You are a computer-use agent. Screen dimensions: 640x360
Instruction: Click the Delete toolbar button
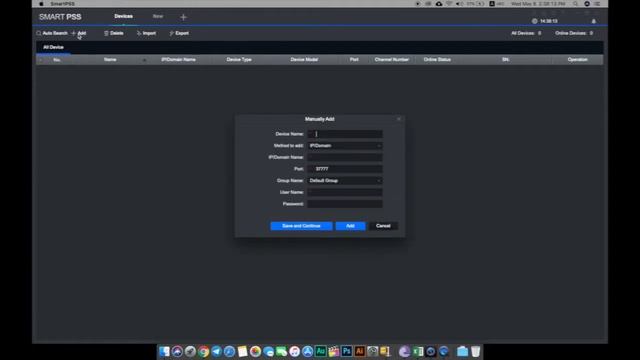tap(113, 33)
